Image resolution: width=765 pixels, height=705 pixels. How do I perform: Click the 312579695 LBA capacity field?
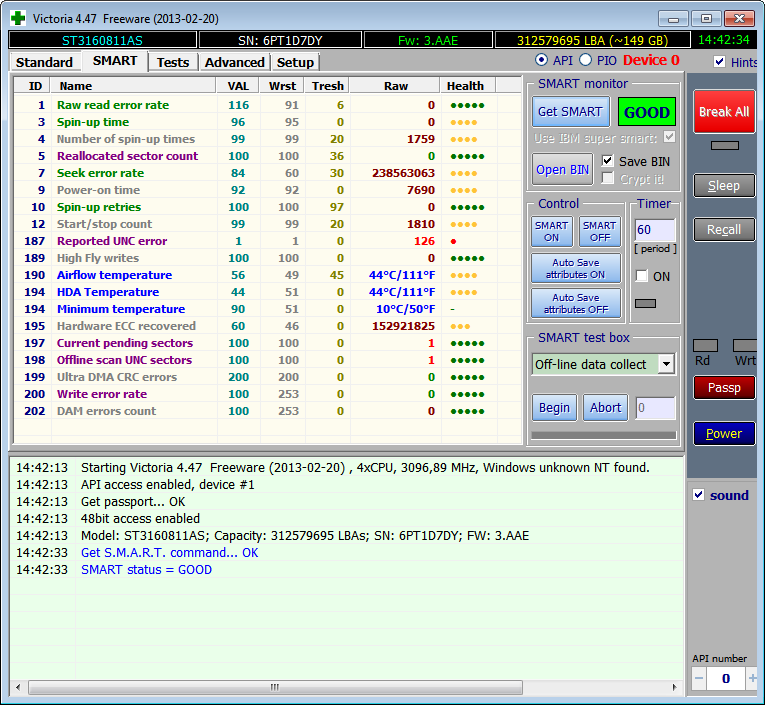(x=592, y=40)
